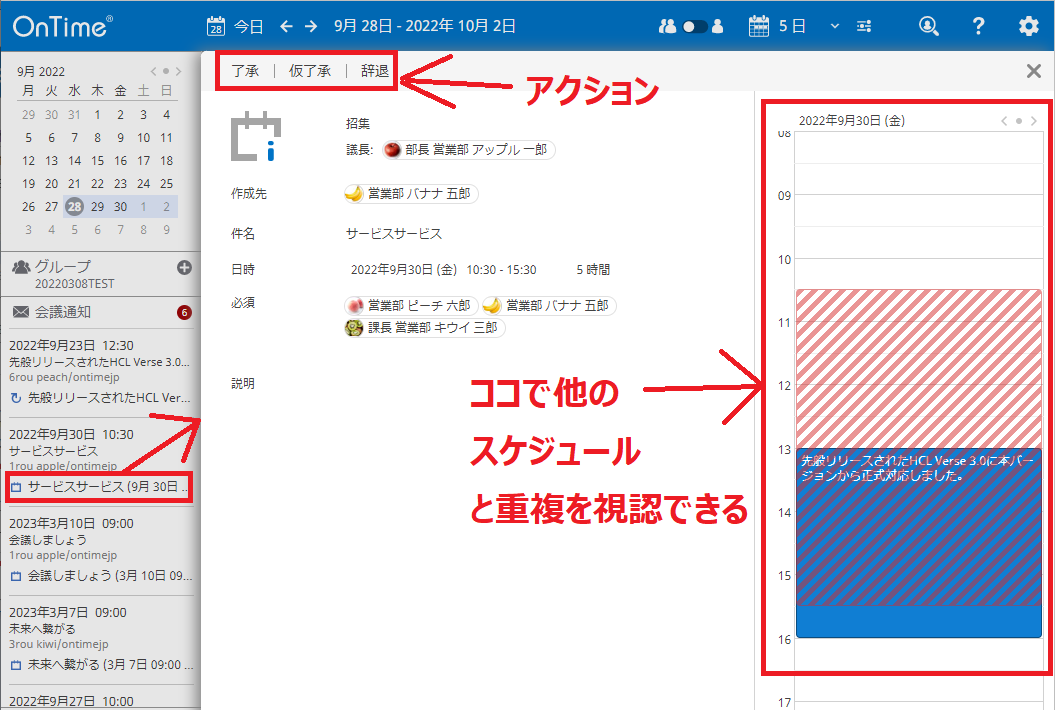Open the help question mark icon
This screenshot has height=710, width=1055.
coord(978,26)
